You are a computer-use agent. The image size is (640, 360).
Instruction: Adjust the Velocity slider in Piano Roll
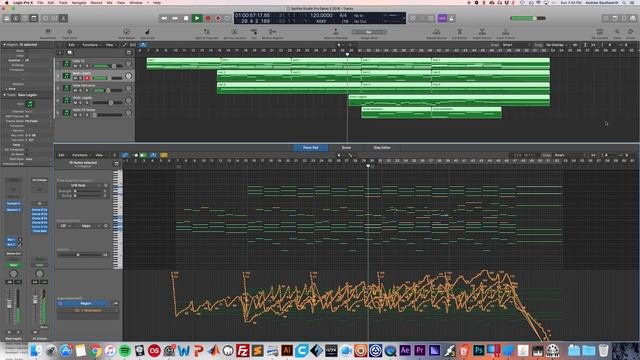click(x=80, y=255)
